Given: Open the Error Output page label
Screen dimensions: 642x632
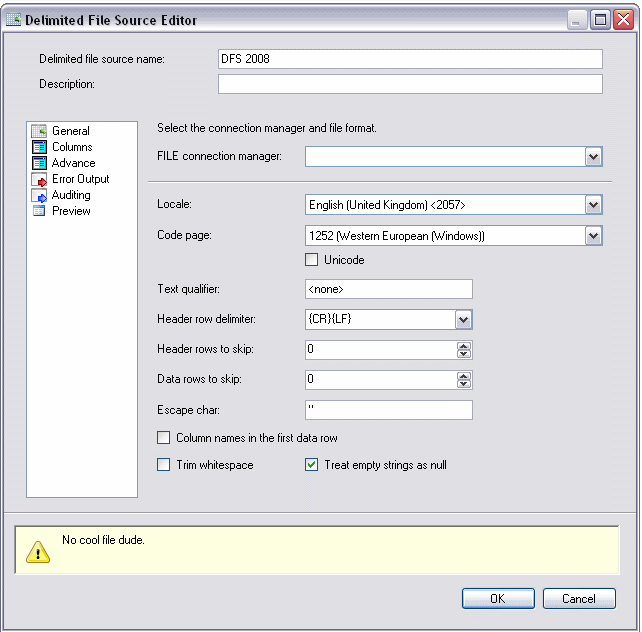Looking at the screenshot, I should tap(81, 179).
